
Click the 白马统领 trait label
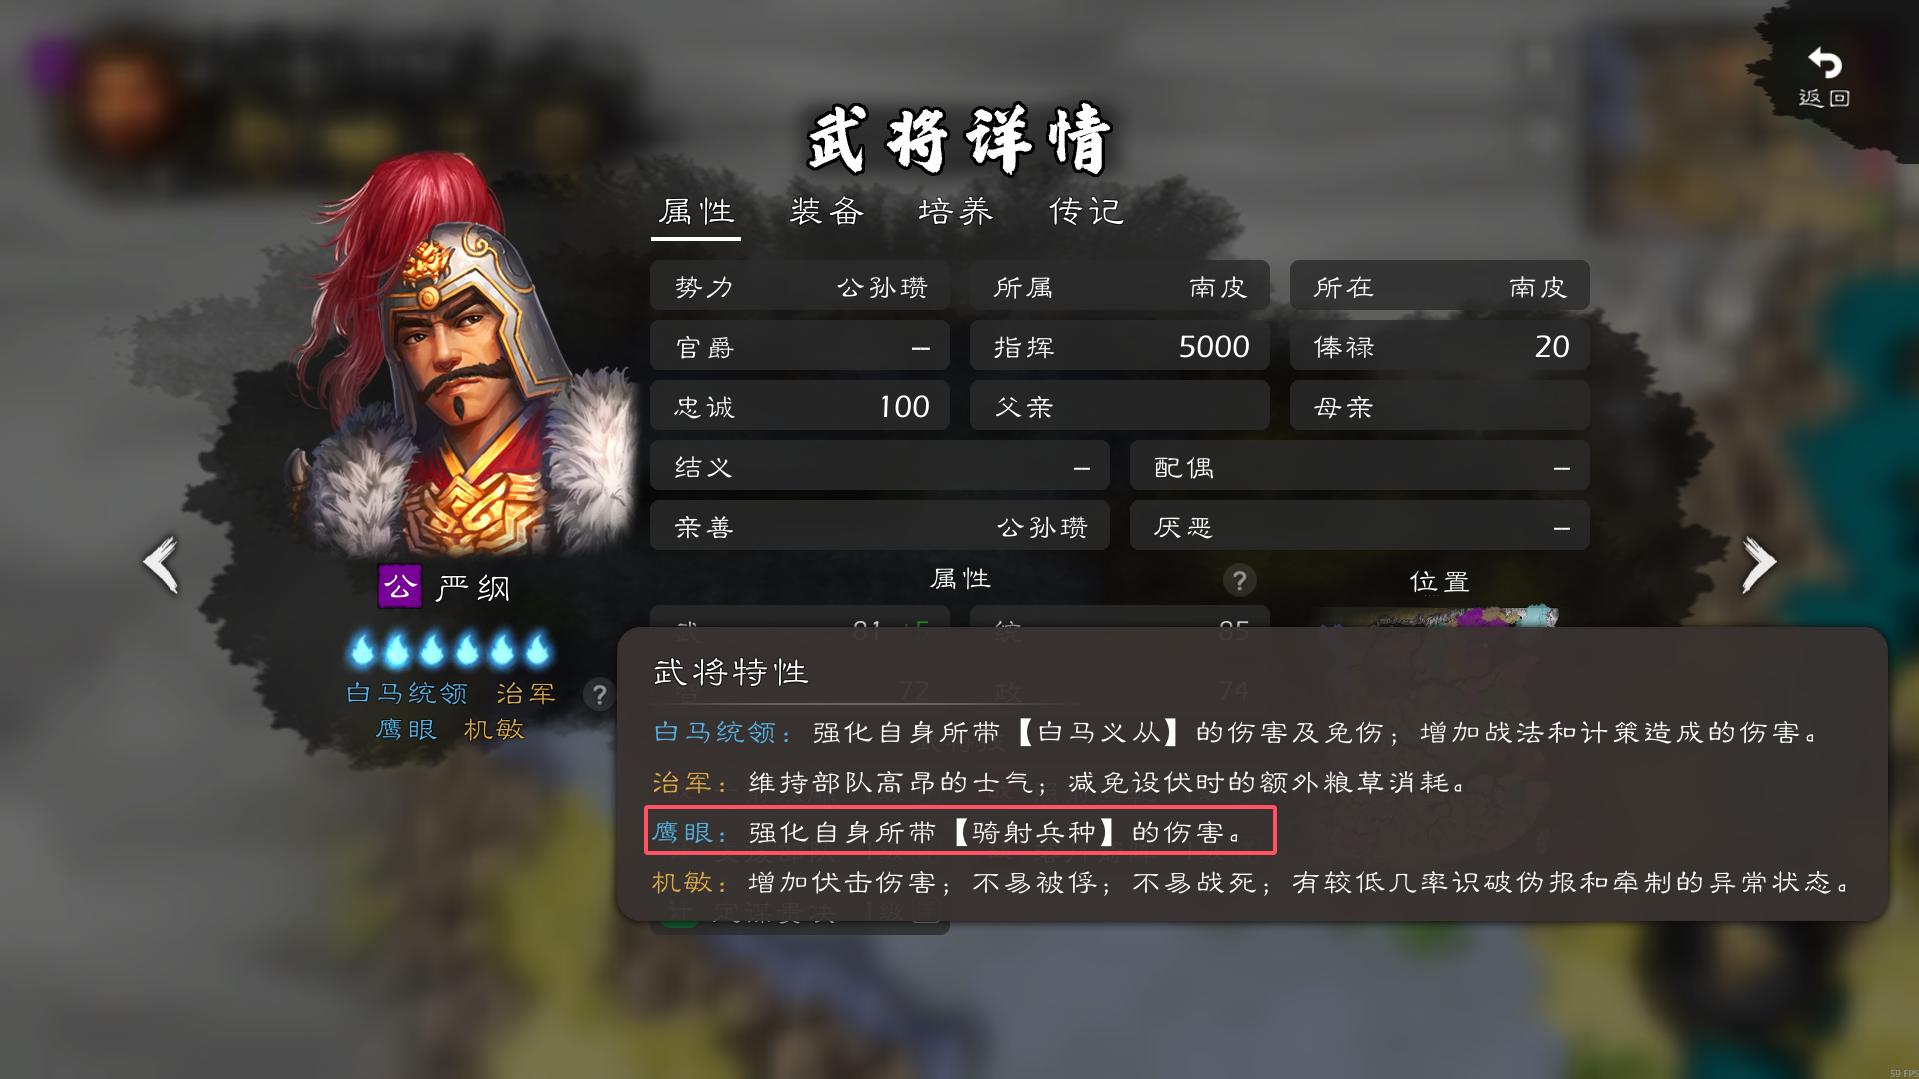coord(407,693)
